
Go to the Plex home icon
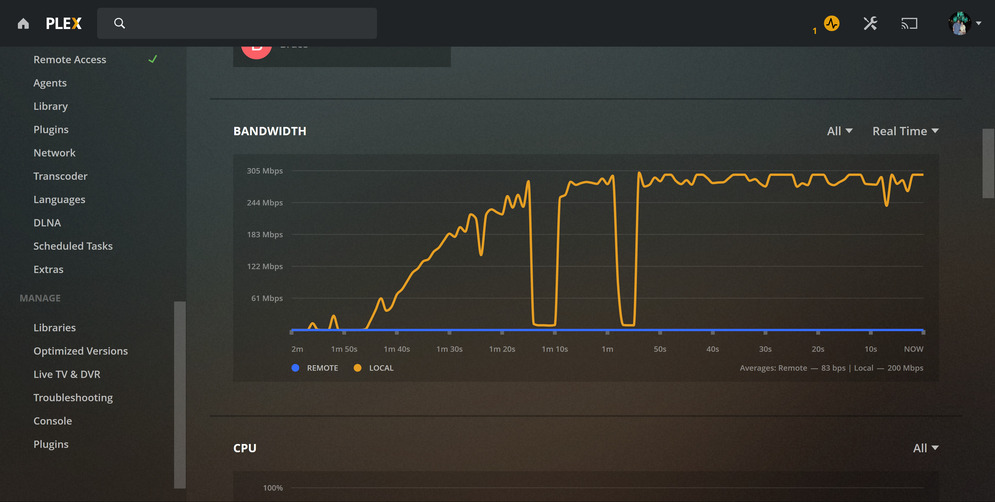23,23
